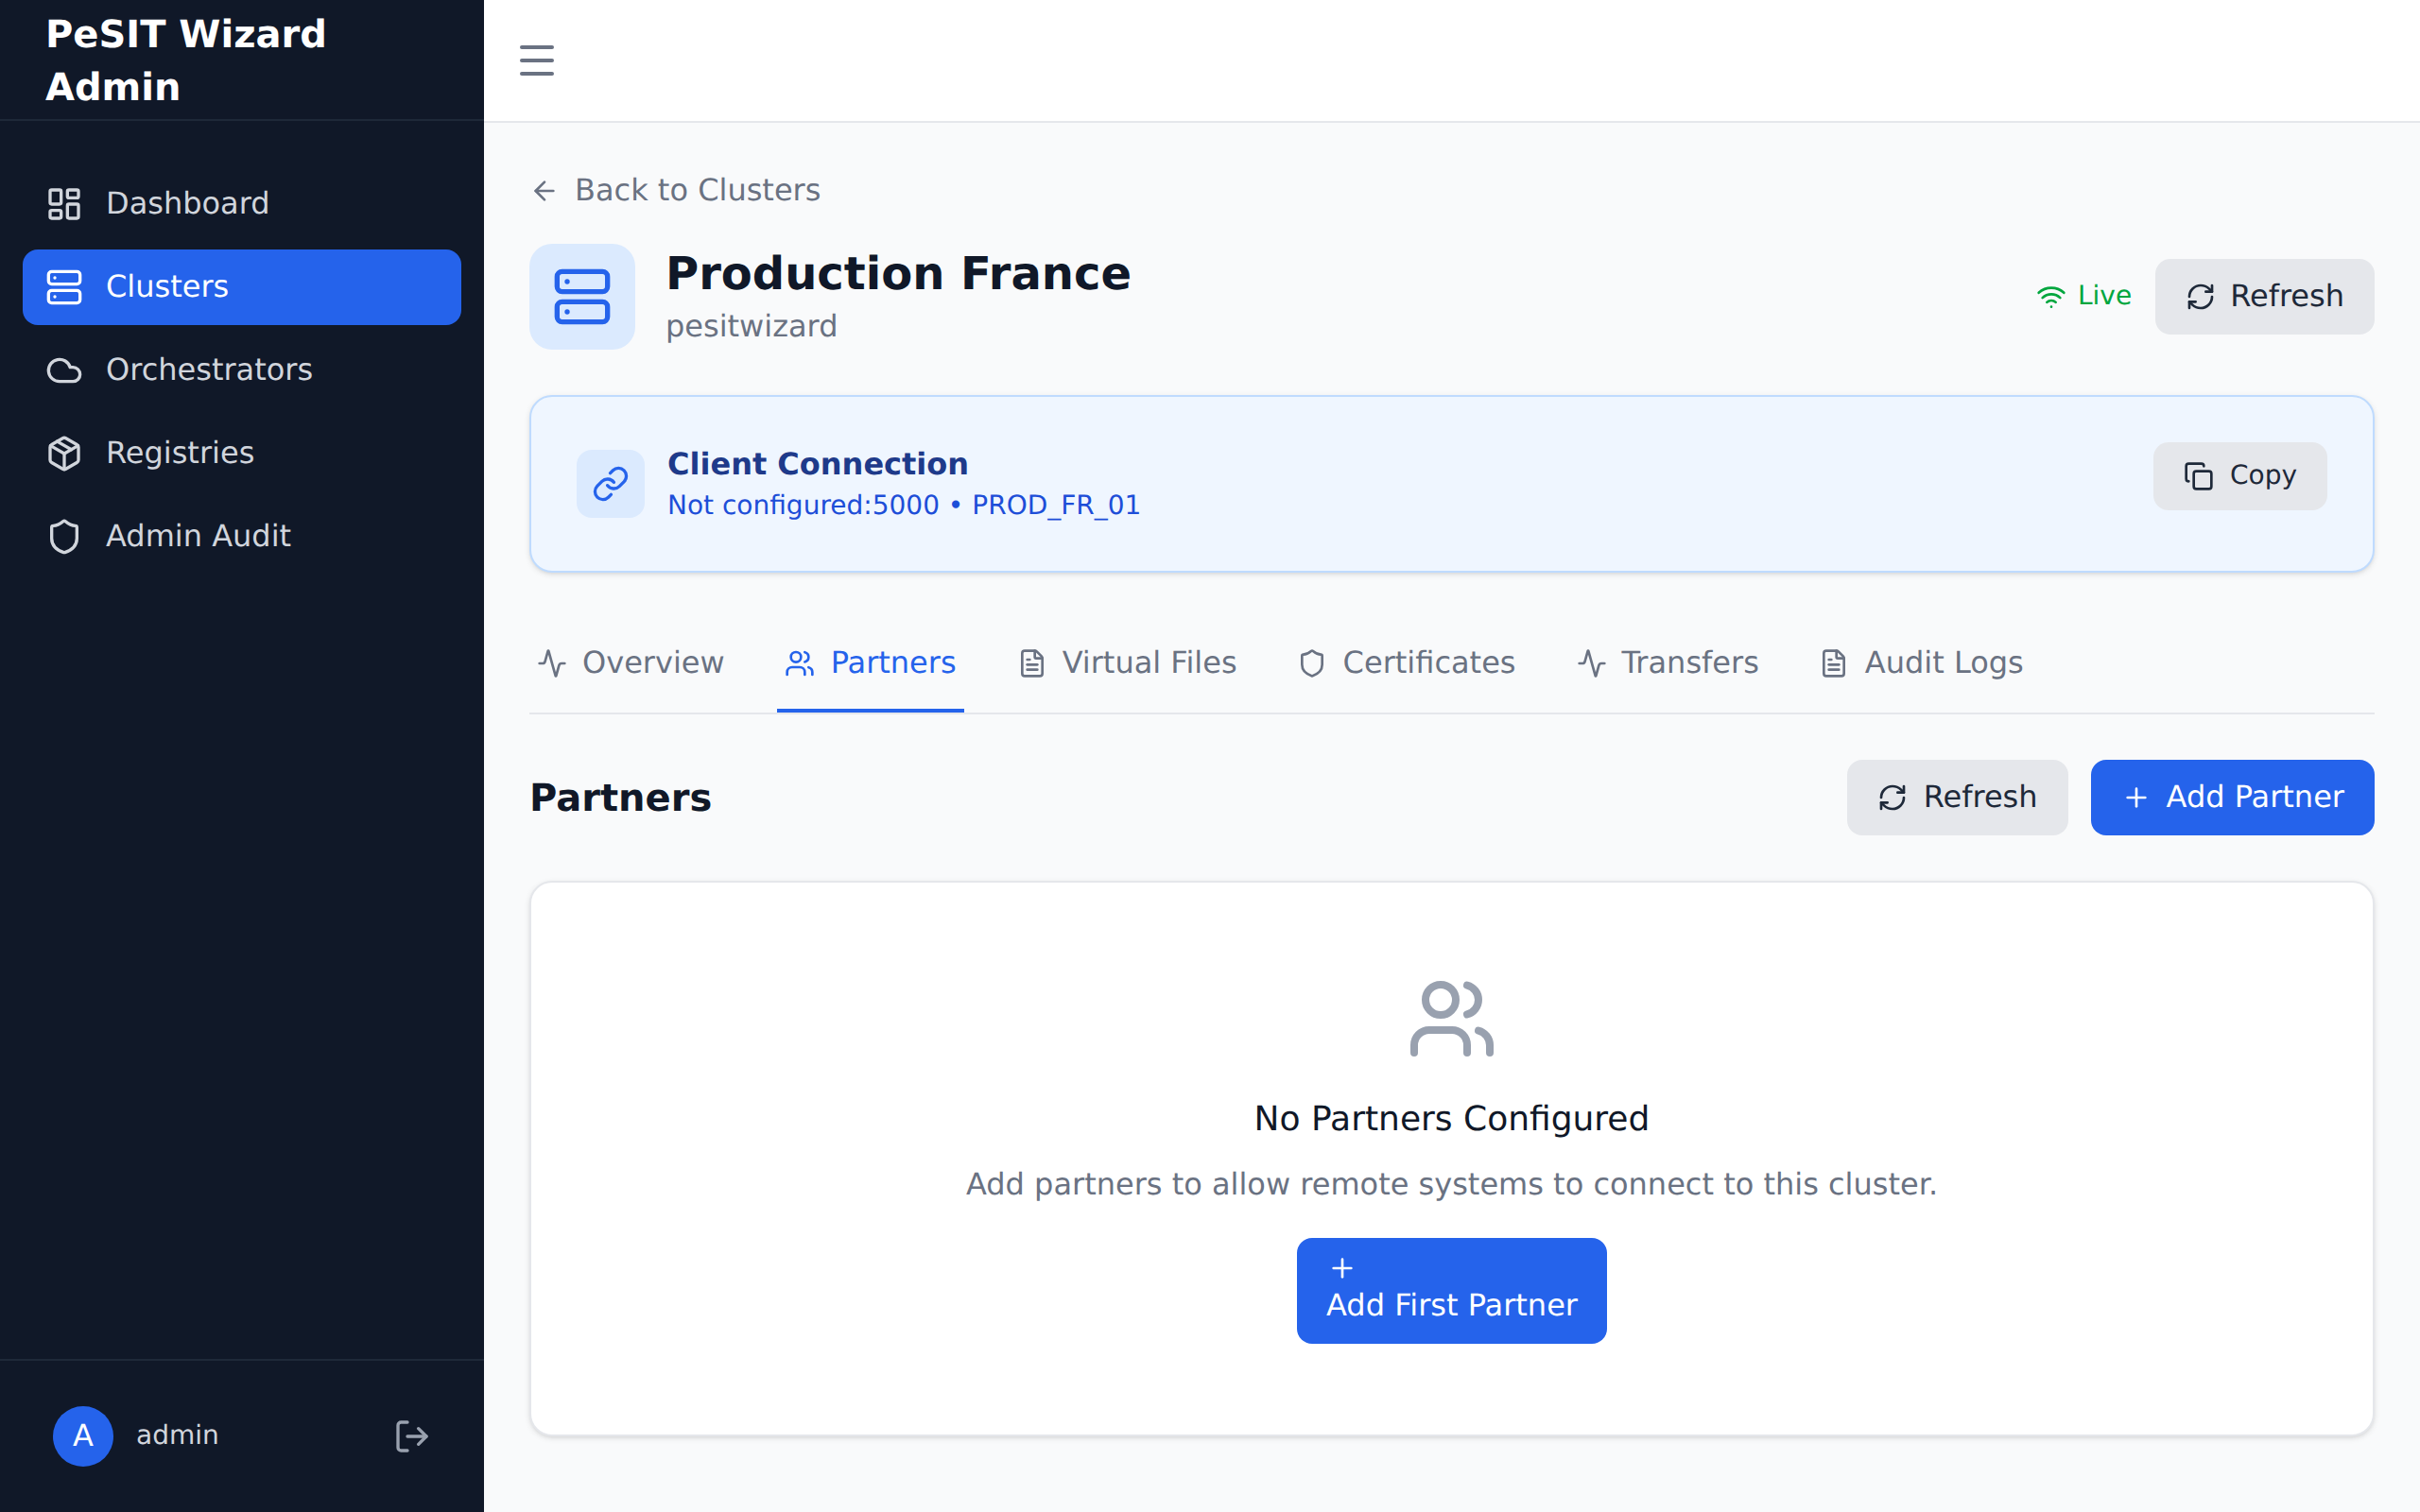Screen dimensions: 2420x1512
Task: Click the Production France cluster server icon
Action: point(582,297)
